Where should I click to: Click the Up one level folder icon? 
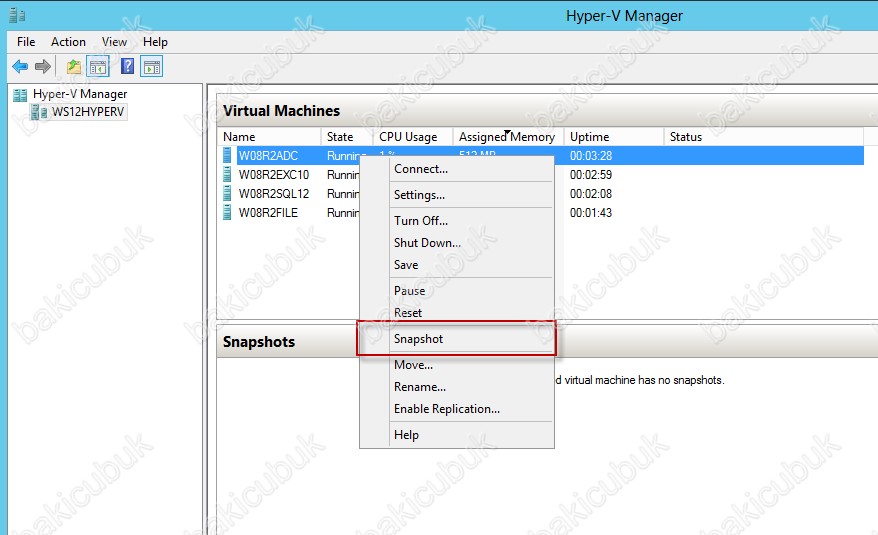pos(74,67)
